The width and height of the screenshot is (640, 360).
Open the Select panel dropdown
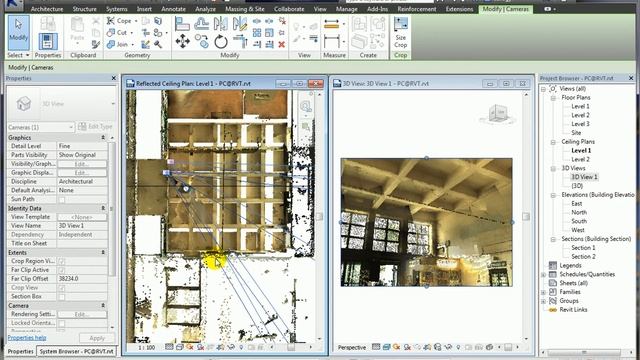(18, 55)
